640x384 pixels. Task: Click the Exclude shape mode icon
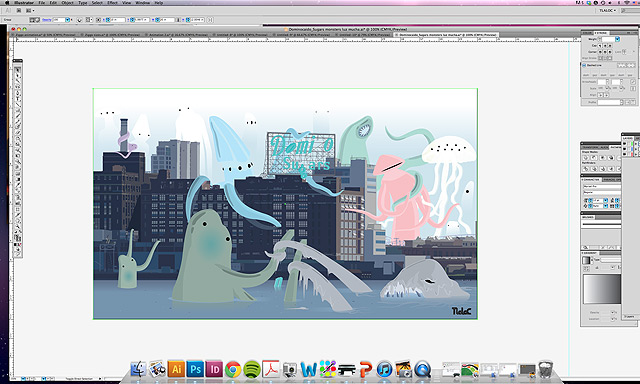pos(611,158)
